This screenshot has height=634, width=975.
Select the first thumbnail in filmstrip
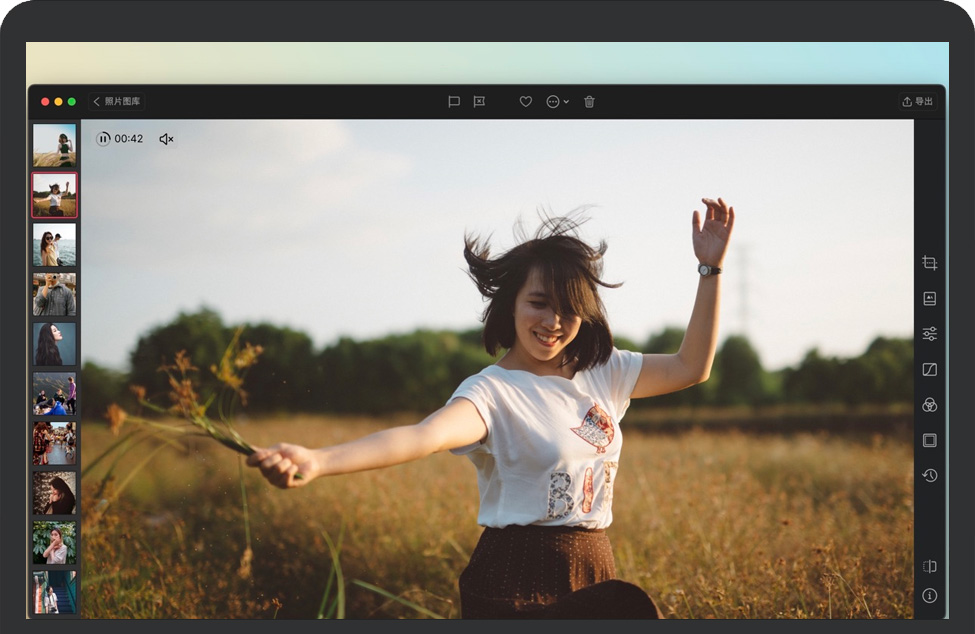tap(54, 145)
